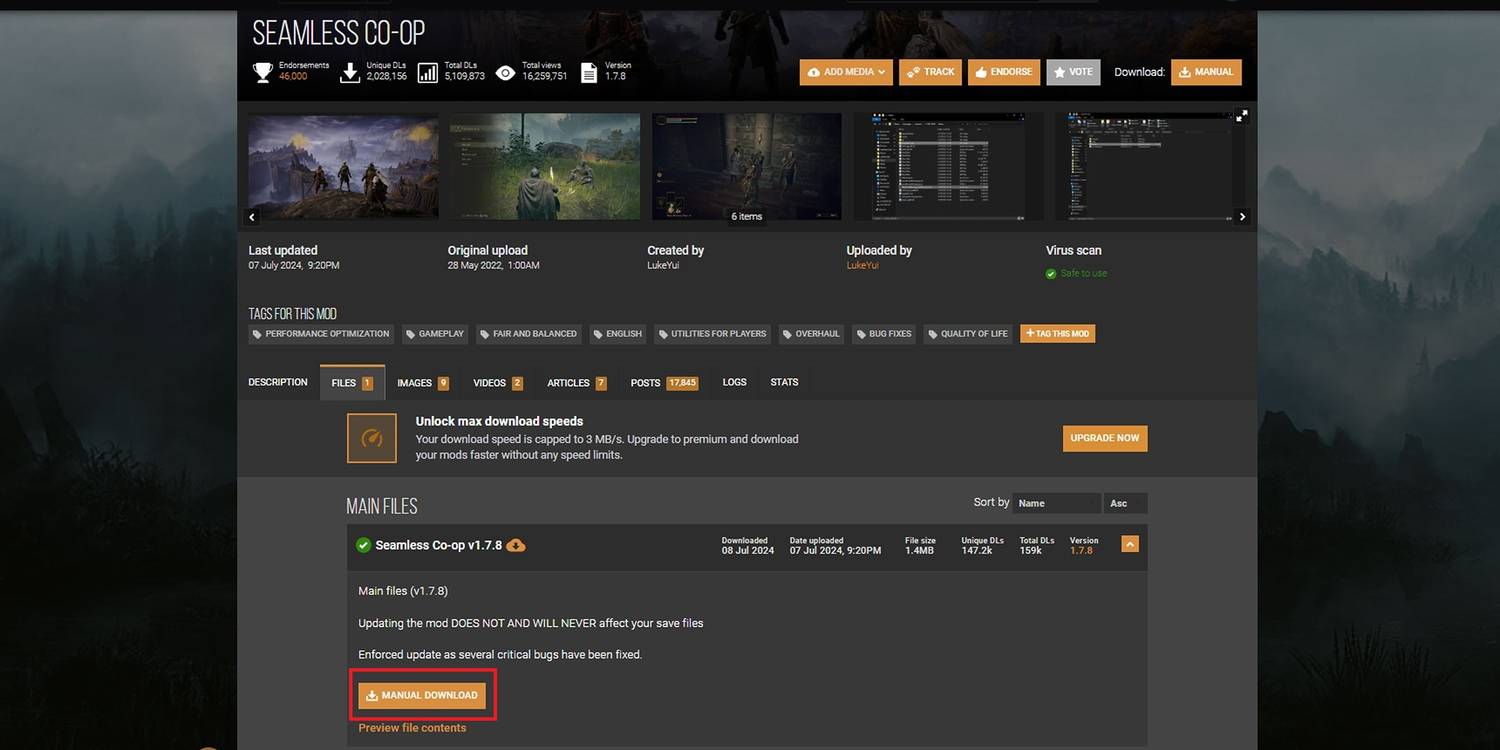Viewport: 1500px width, 750px height.
Task: Collapse the Seamless Co-op v1.7.8 file entry
Action: point(1130,544)
